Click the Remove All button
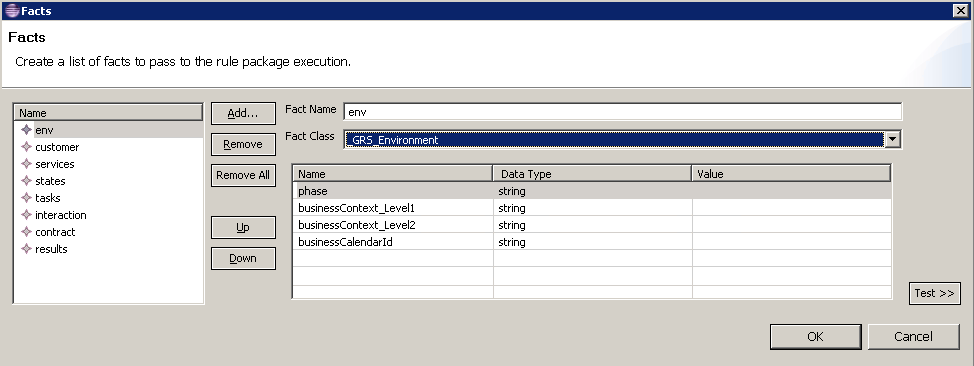Viewport: 974px width, 366px height. coord(243,175)
